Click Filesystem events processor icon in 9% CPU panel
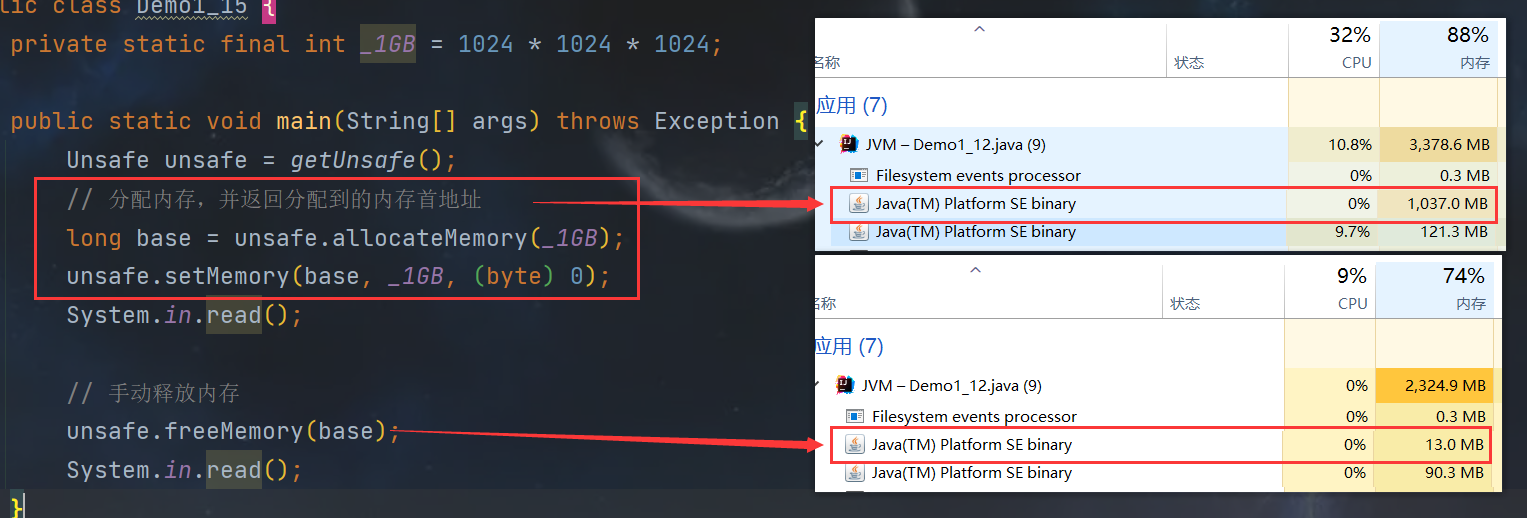Image resolution: width=1527 pixels, height=518 pixels. [855, 416]
